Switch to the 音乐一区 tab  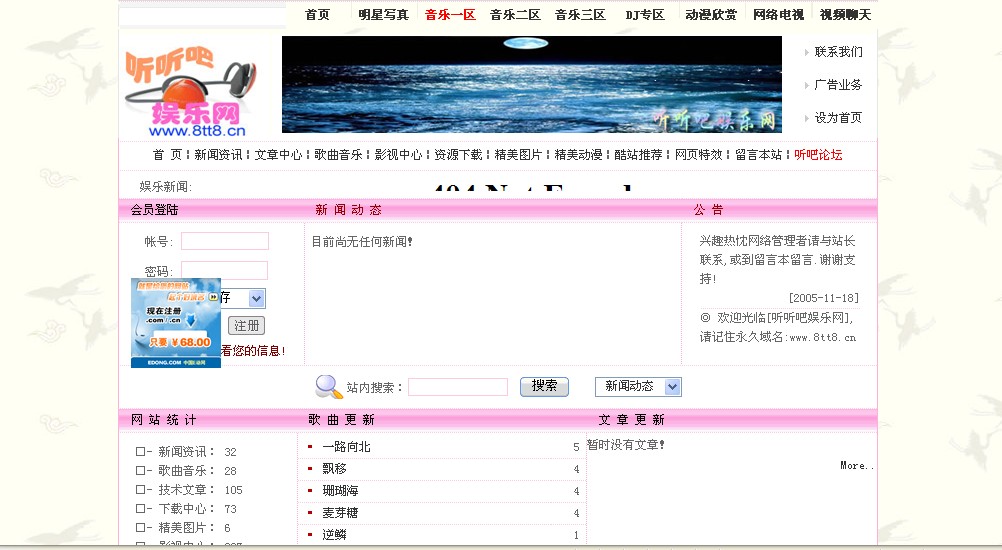pos(450,14)
